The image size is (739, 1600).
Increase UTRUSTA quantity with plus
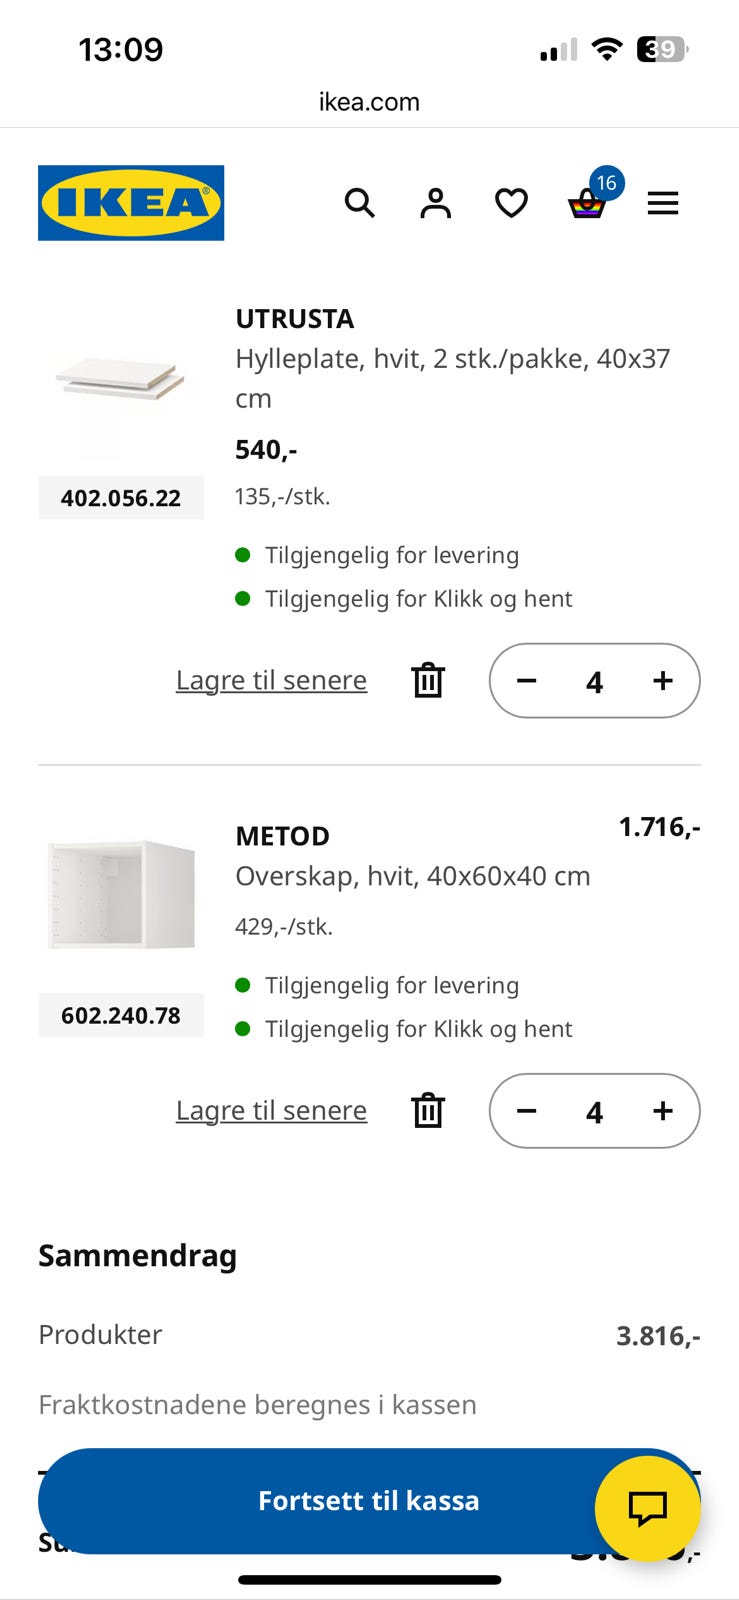[x=663, y=681]
